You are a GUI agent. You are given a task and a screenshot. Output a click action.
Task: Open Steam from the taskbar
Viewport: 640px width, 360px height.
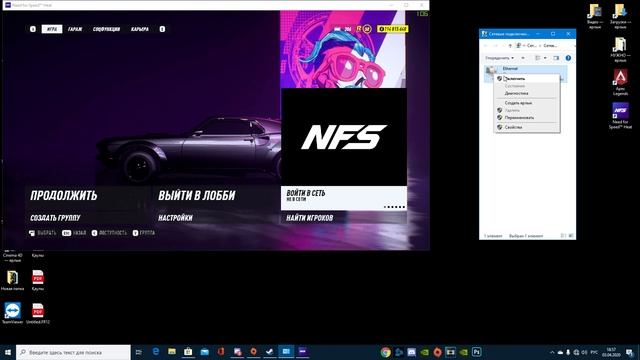(270, 351)
